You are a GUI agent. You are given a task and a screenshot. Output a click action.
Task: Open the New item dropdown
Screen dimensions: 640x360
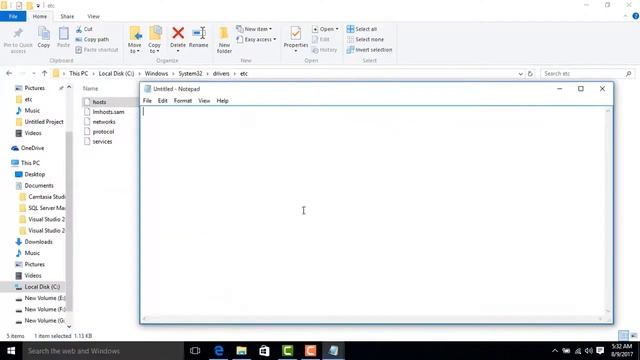254,29
